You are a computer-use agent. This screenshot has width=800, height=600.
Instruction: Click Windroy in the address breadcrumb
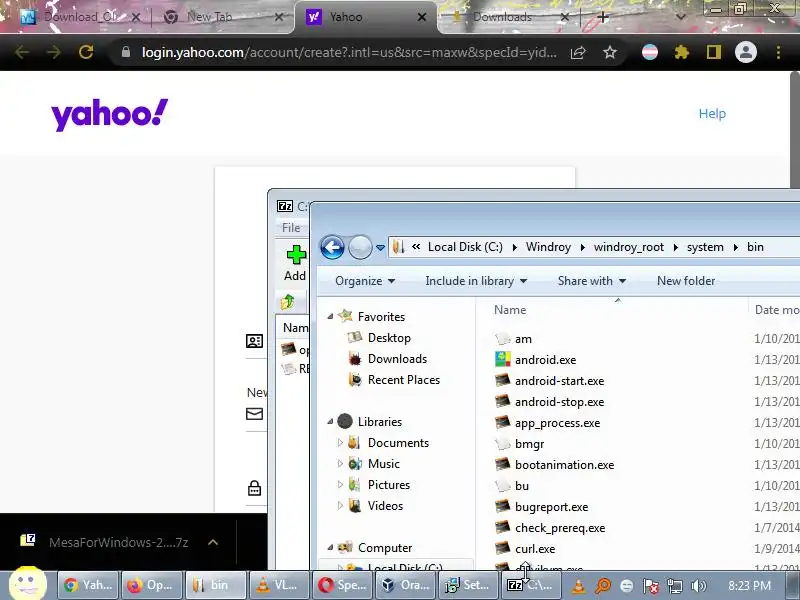coord(548,247)
